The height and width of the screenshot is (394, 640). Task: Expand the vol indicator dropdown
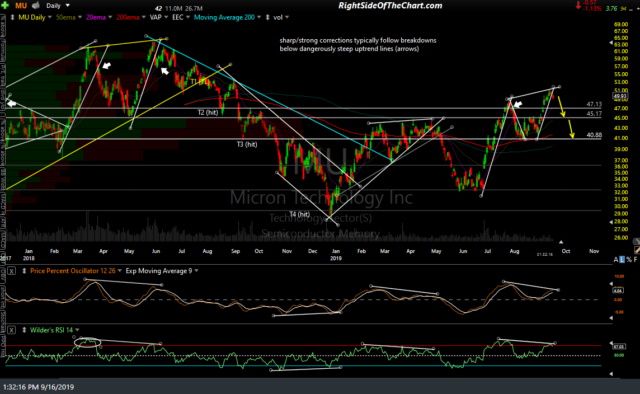[x=287, y=18]
